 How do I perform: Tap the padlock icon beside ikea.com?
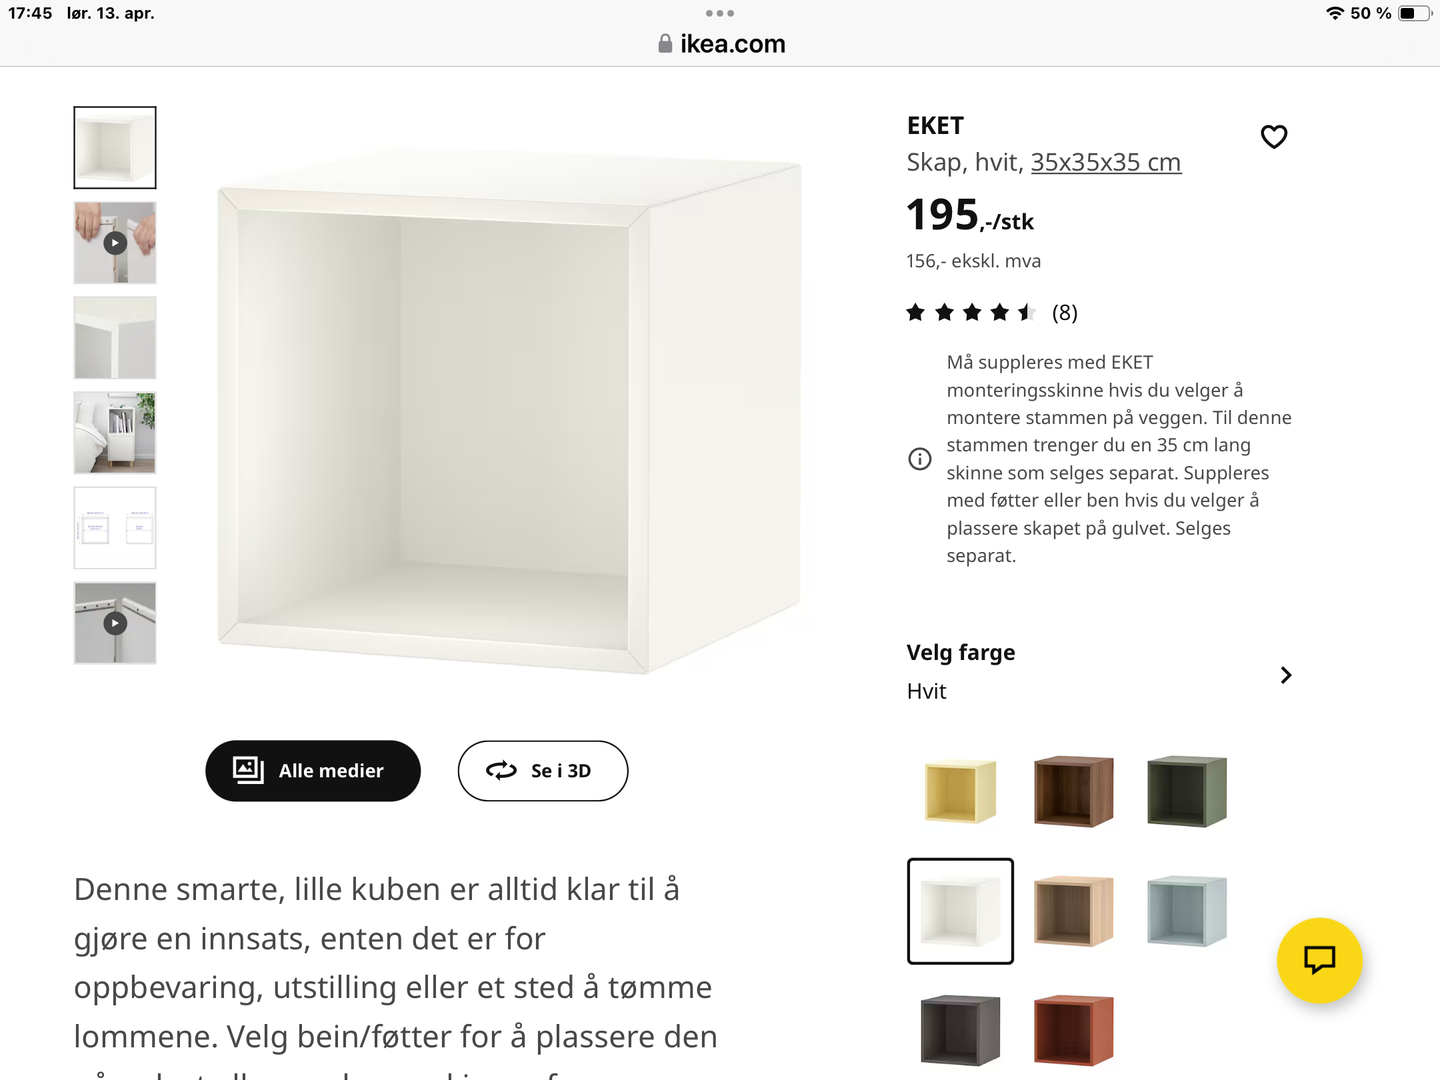coord(665,44)
